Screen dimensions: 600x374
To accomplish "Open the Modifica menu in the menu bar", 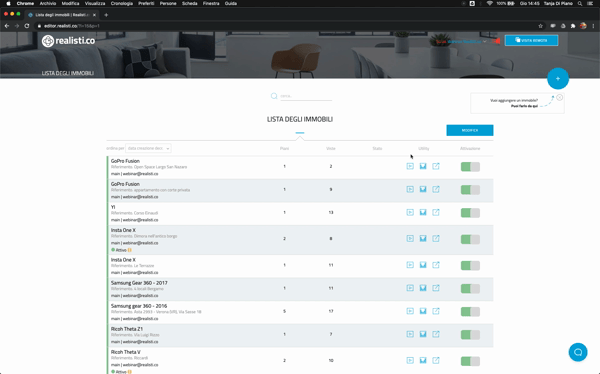I will coord(70,3).
